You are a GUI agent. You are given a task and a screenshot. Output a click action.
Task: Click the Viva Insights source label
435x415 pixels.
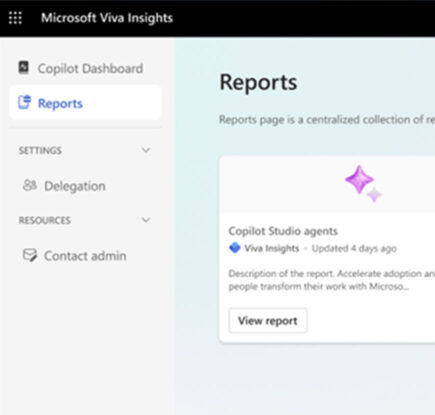[272, 248]
